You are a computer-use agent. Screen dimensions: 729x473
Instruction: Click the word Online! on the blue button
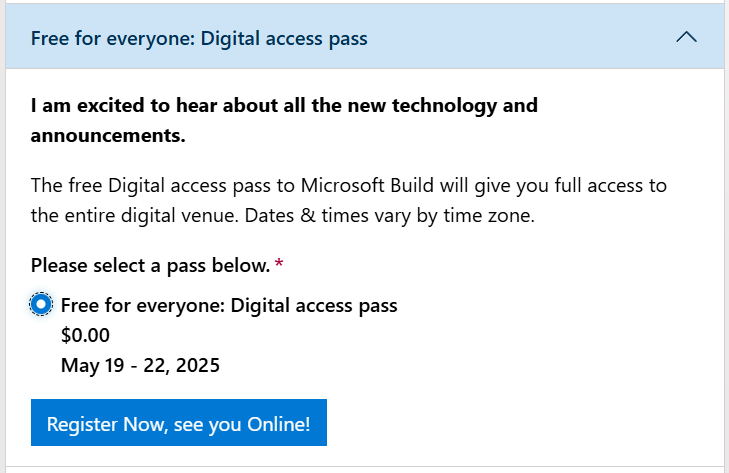click(x=278, y=424)
